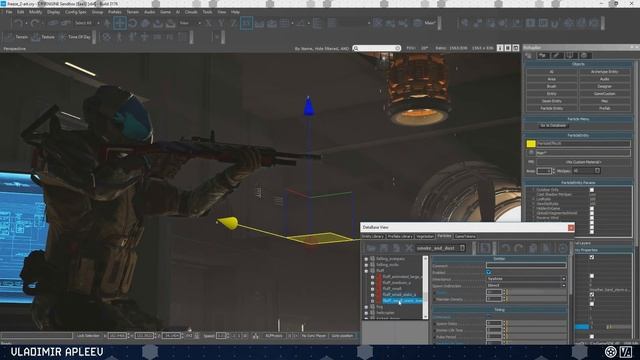The width and height of the screenshot is (640, 360).
Task: Lock movement to the Z axis
Action: pos(233,23)
